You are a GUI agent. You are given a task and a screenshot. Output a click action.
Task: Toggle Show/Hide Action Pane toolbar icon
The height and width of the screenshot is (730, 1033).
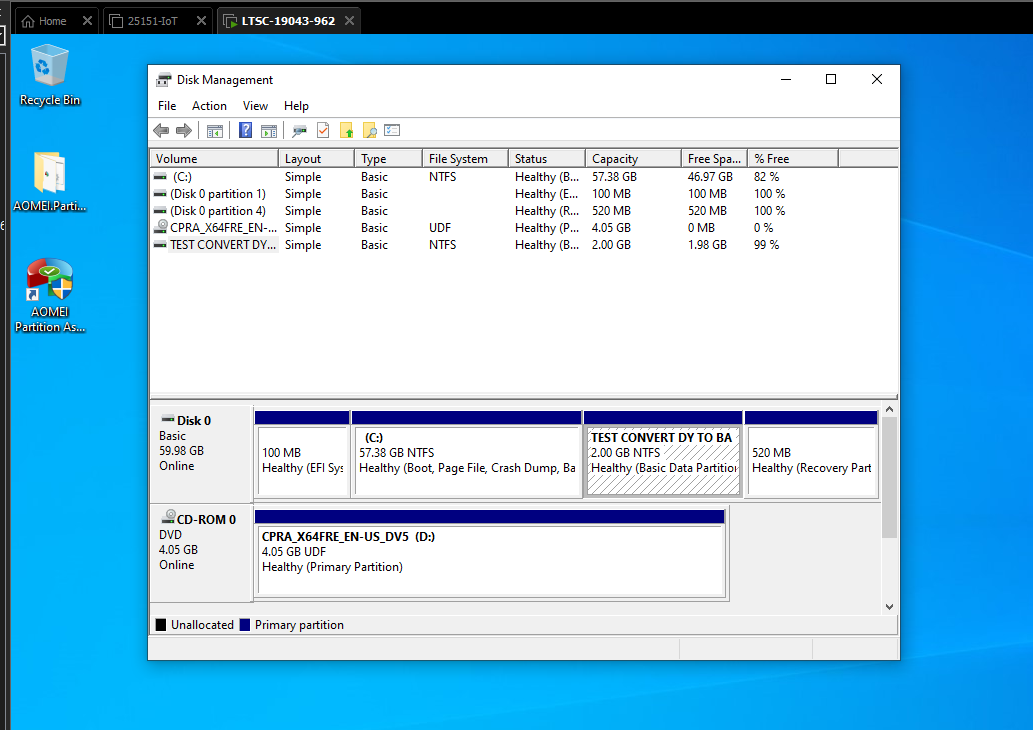tap(269, 130)
